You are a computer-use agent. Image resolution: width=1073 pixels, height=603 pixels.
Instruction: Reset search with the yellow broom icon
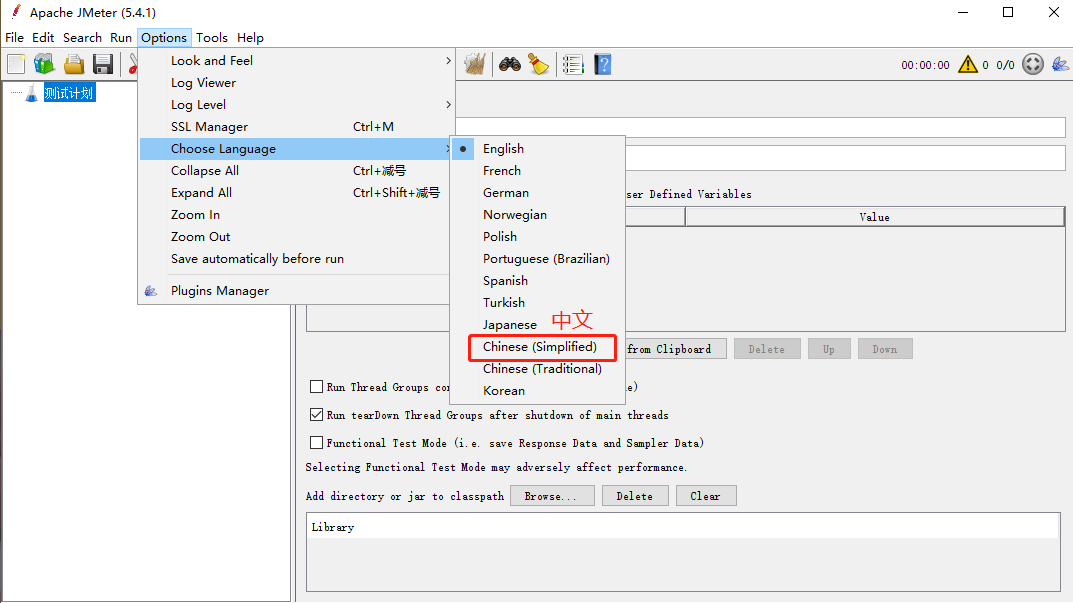pyautogui.click(x=539, y=64)
